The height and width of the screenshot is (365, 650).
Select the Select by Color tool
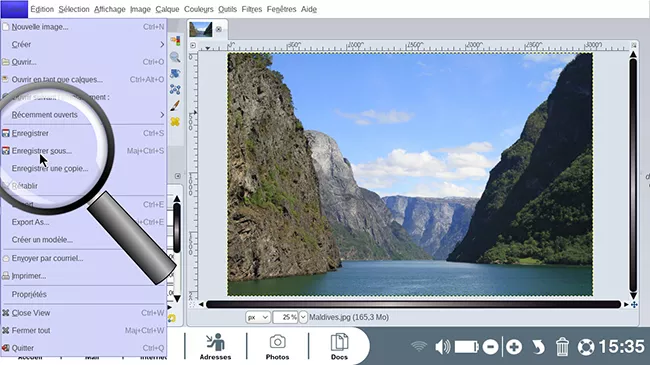pos(175,41)
